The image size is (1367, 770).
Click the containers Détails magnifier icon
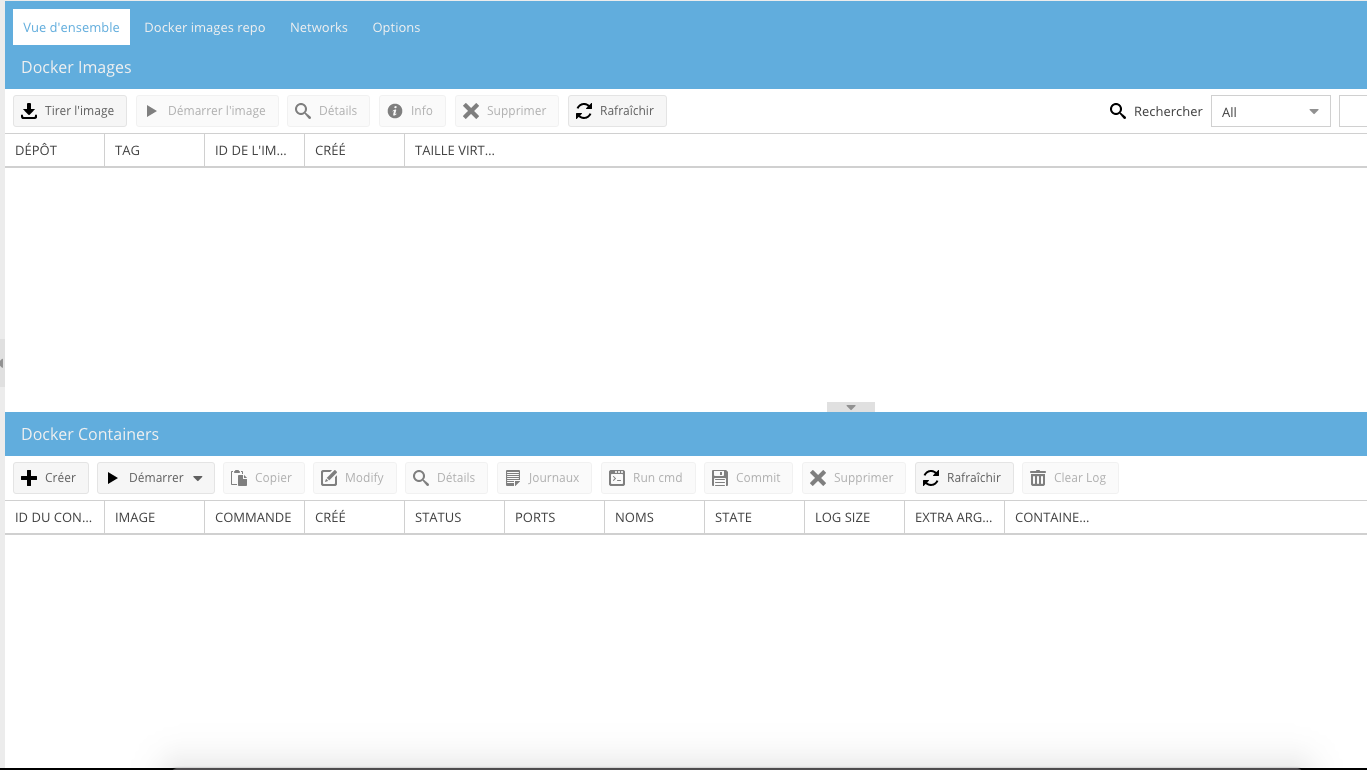pyautogui.click(x=421, y=478)
